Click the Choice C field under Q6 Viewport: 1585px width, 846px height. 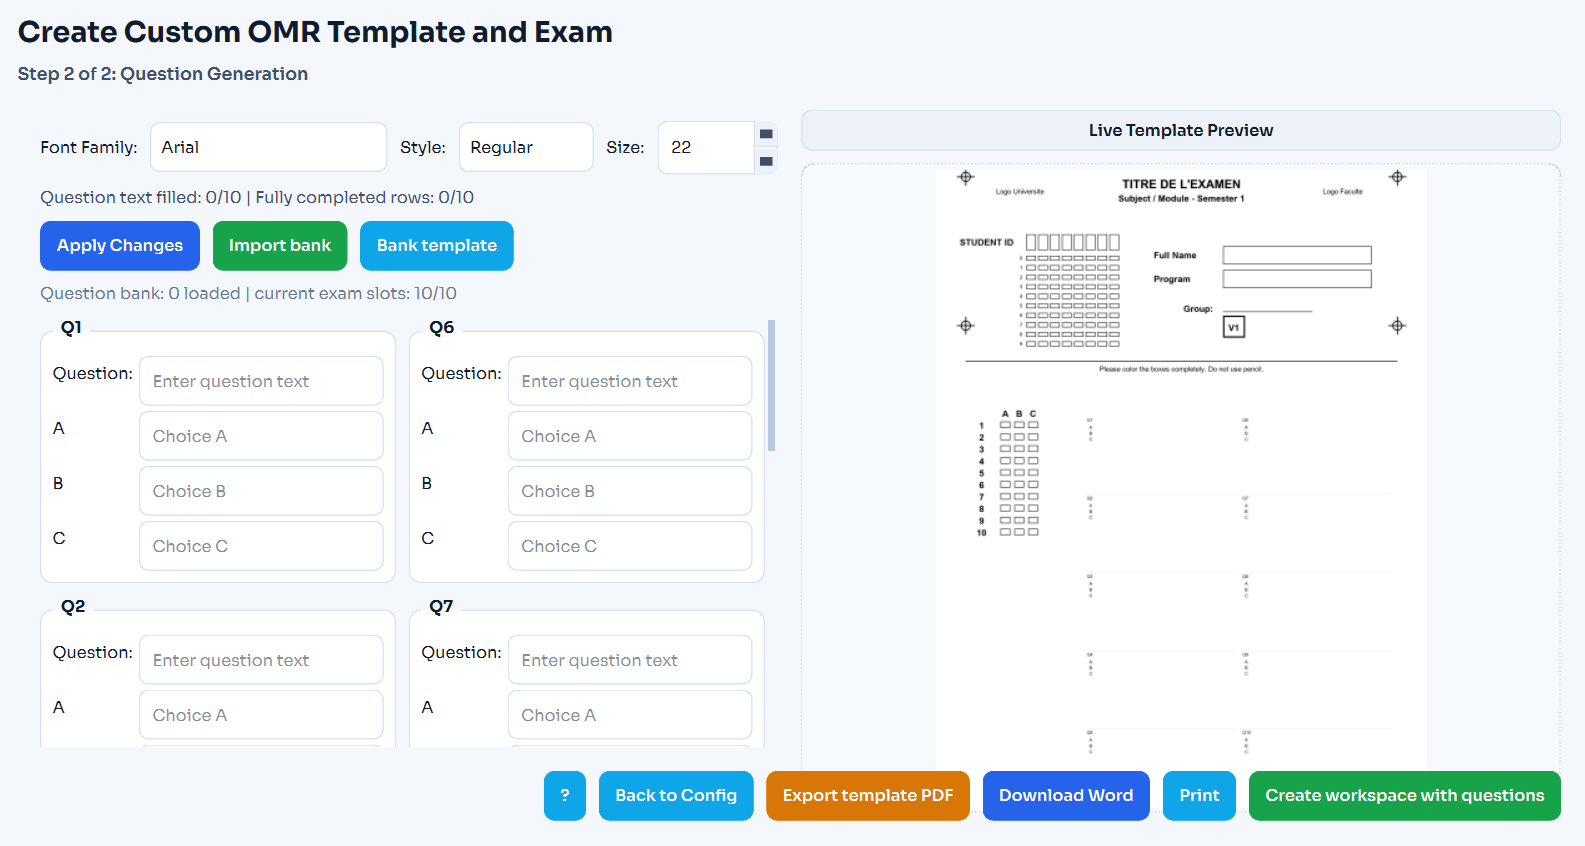(629, 545)
